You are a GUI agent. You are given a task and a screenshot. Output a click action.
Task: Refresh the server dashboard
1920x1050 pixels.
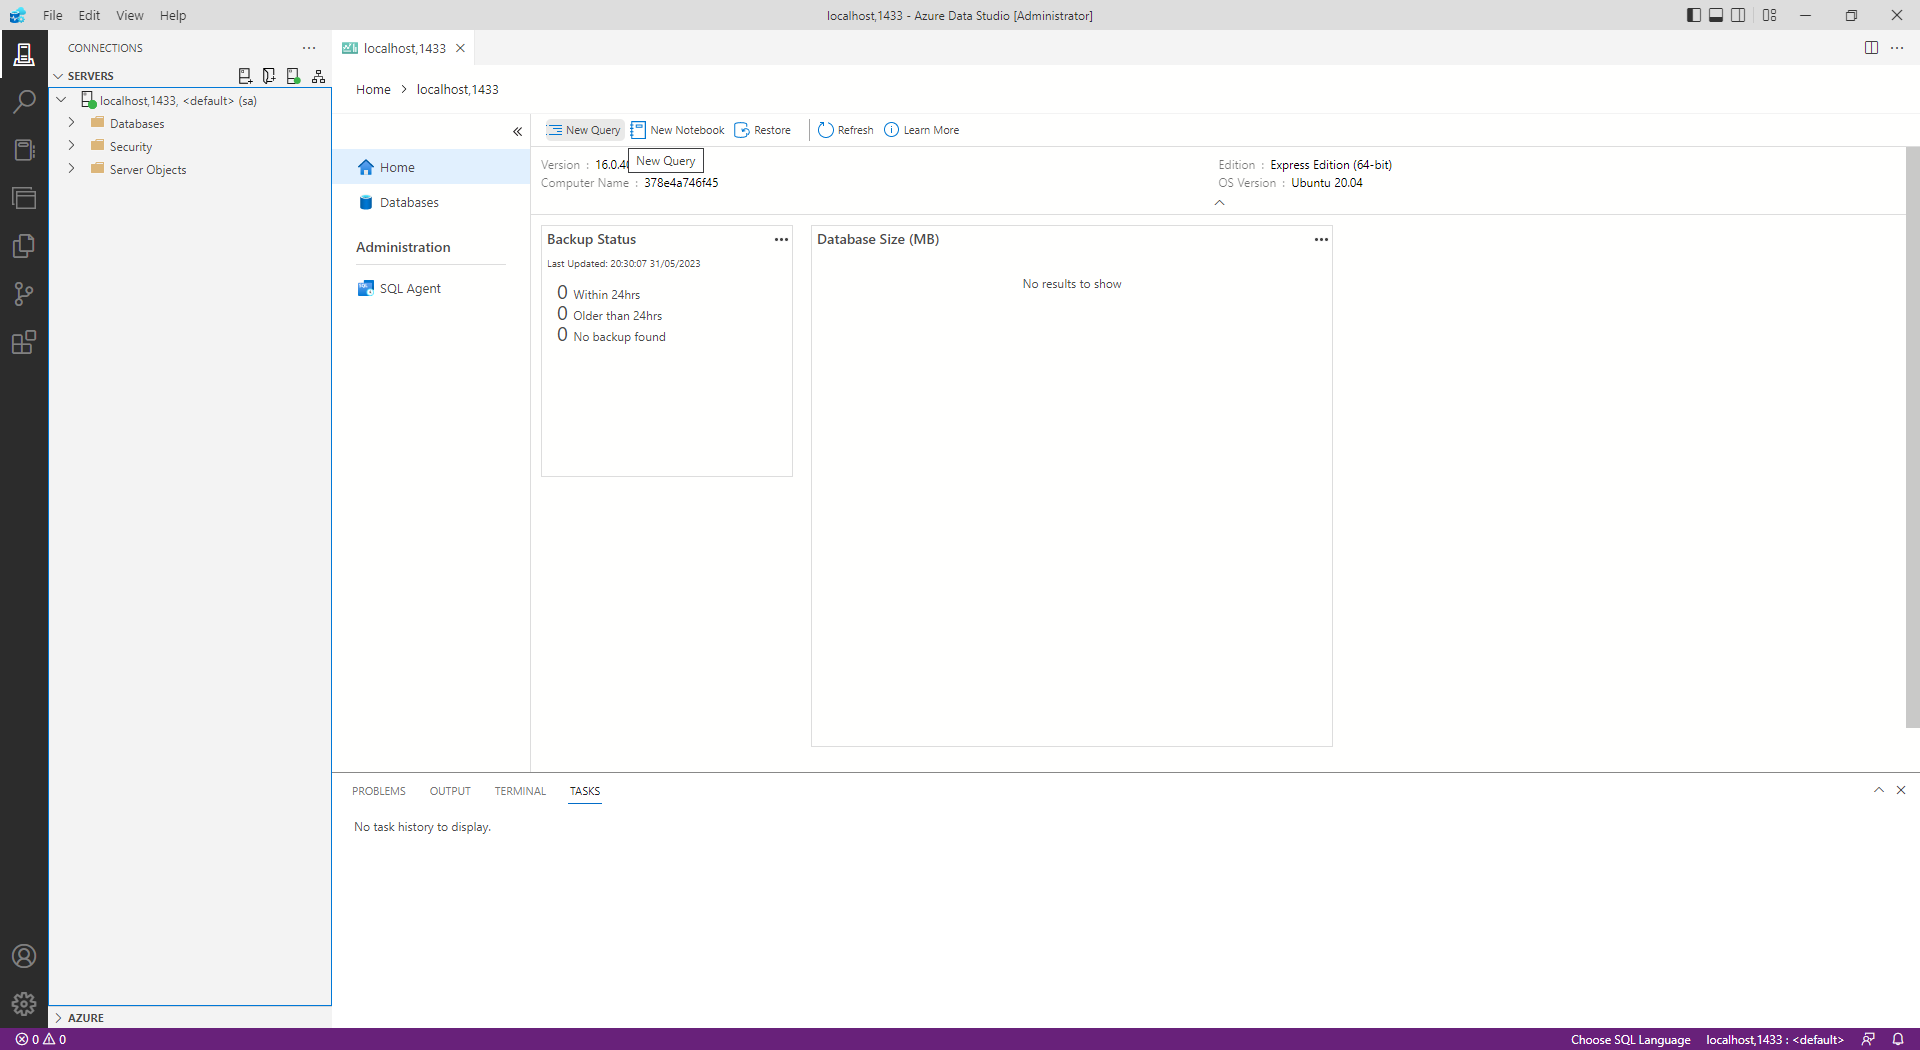[x=846, y=130]
